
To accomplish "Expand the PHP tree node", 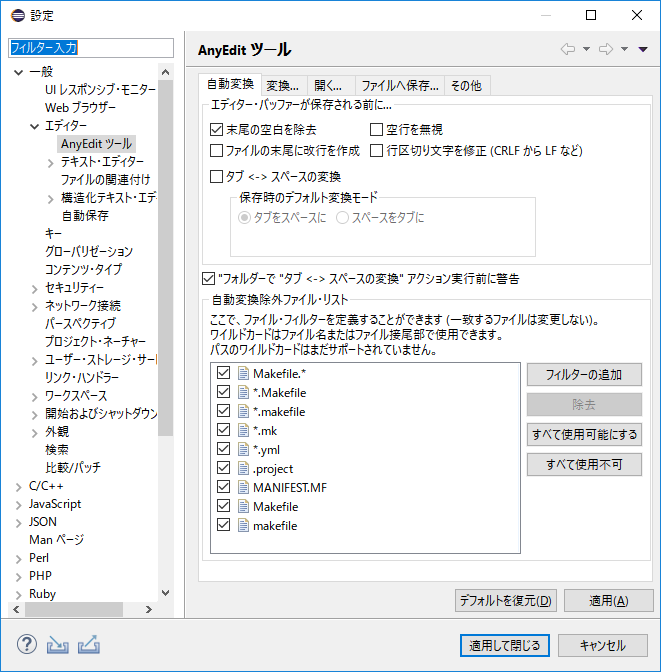I will pyautogui.click(x=18, y=577).
